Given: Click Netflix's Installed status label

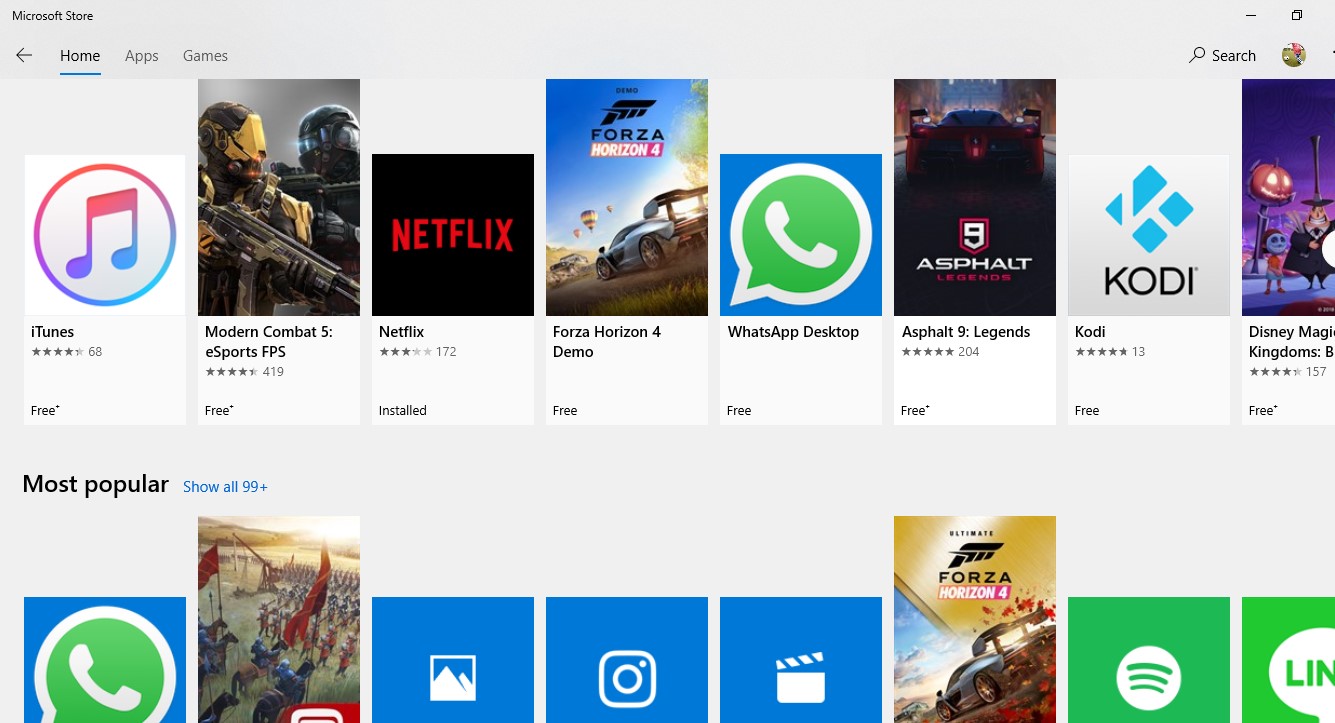Looking at the screenshot, I should 403,410.
